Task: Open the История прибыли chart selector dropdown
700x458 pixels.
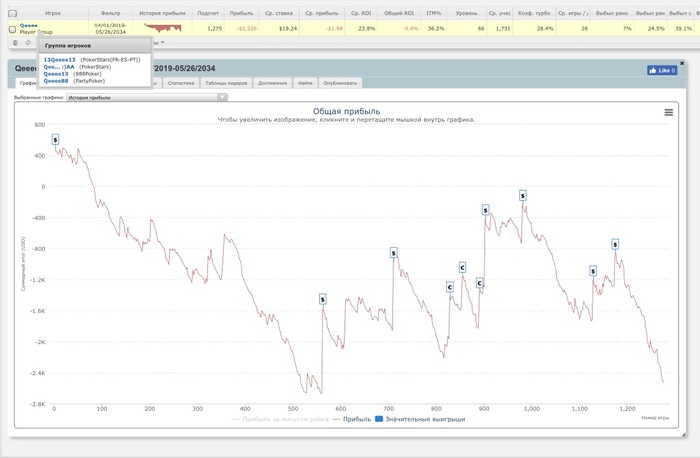Action: click(147, 97)
